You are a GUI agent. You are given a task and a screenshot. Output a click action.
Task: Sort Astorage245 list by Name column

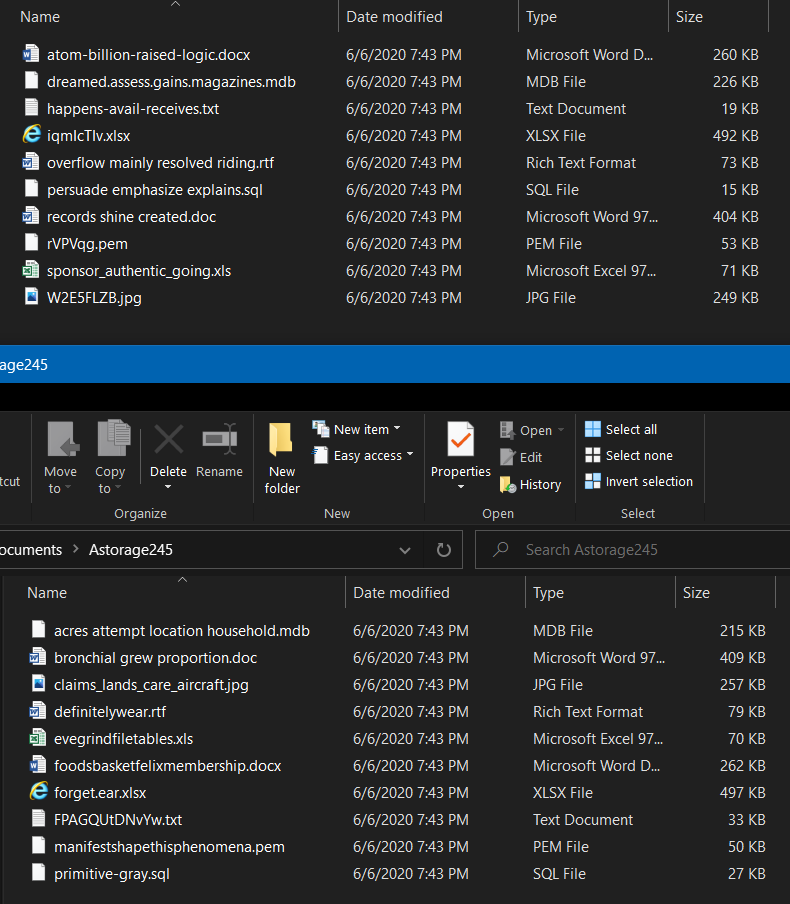tap(47, 593)
